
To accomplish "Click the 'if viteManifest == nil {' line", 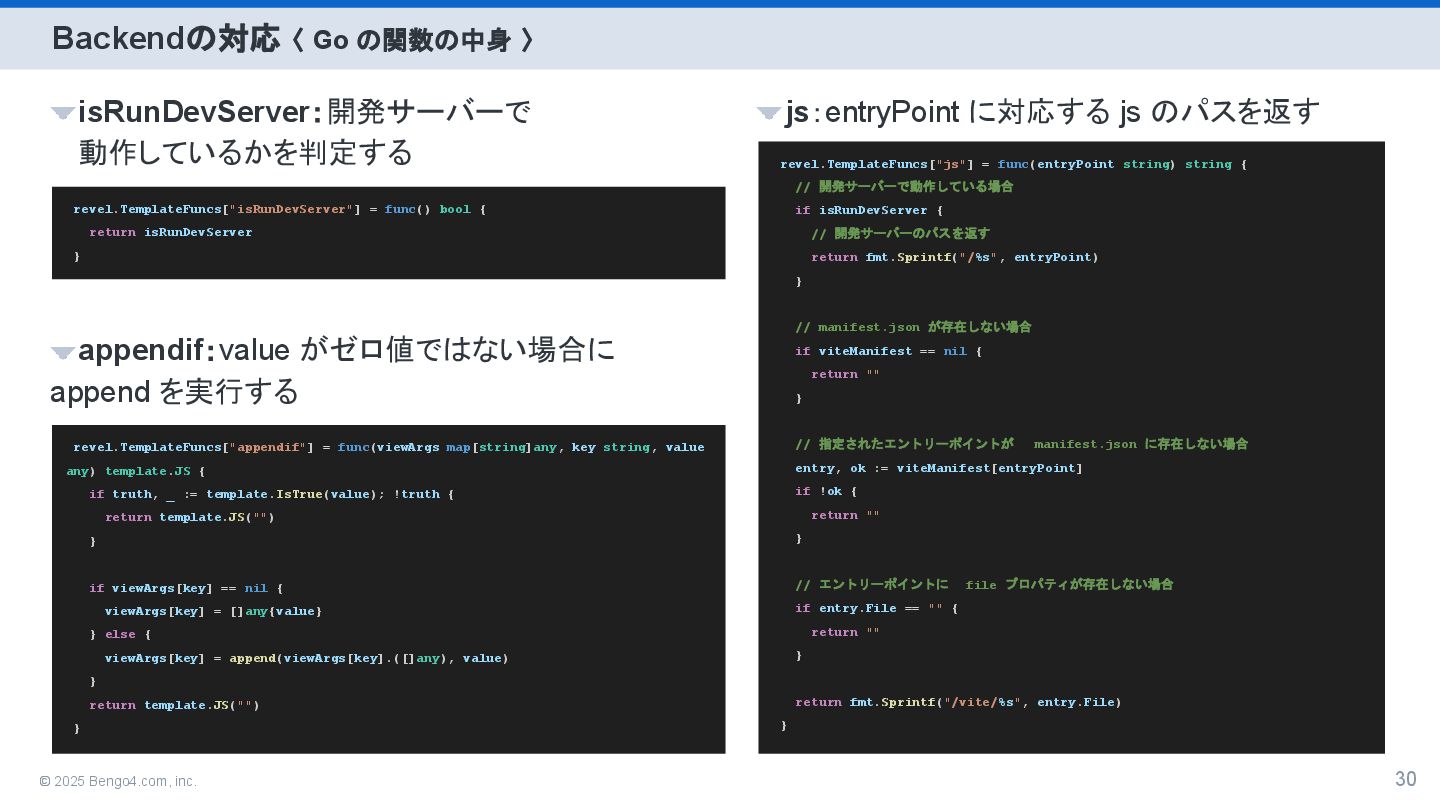I will coord(889,351).
